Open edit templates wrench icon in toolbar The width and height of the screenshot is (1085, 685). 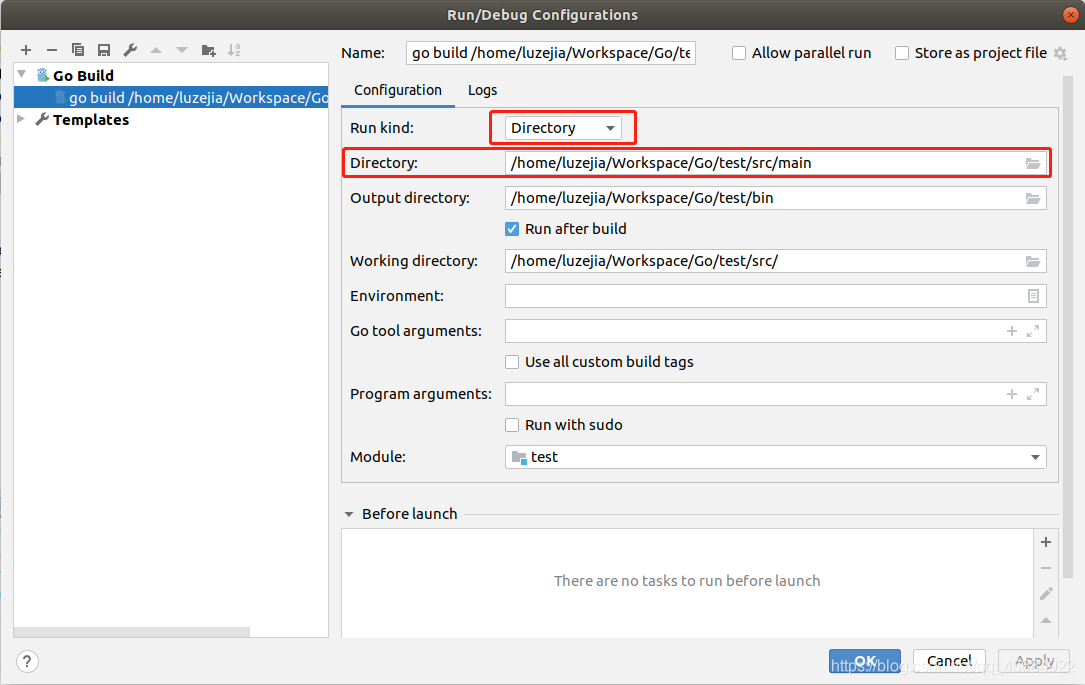coord(130,50)
